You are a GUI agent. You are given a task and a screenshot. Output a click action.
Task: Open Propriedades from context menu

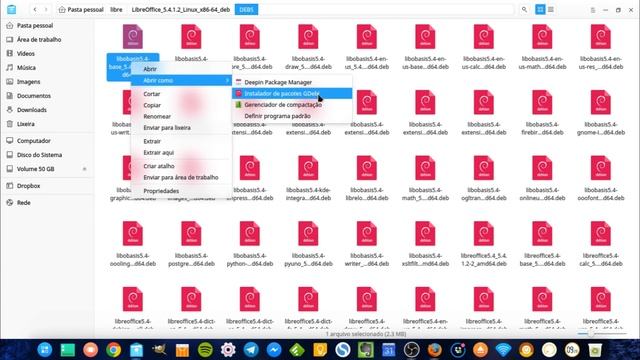point(181,191)
